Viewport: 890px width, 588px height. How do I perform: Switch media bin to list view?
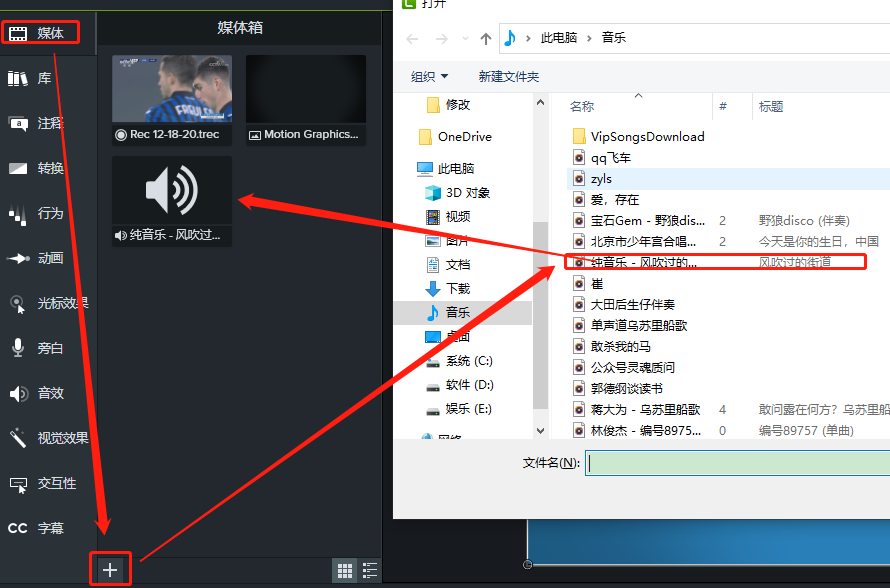point(370,570)
